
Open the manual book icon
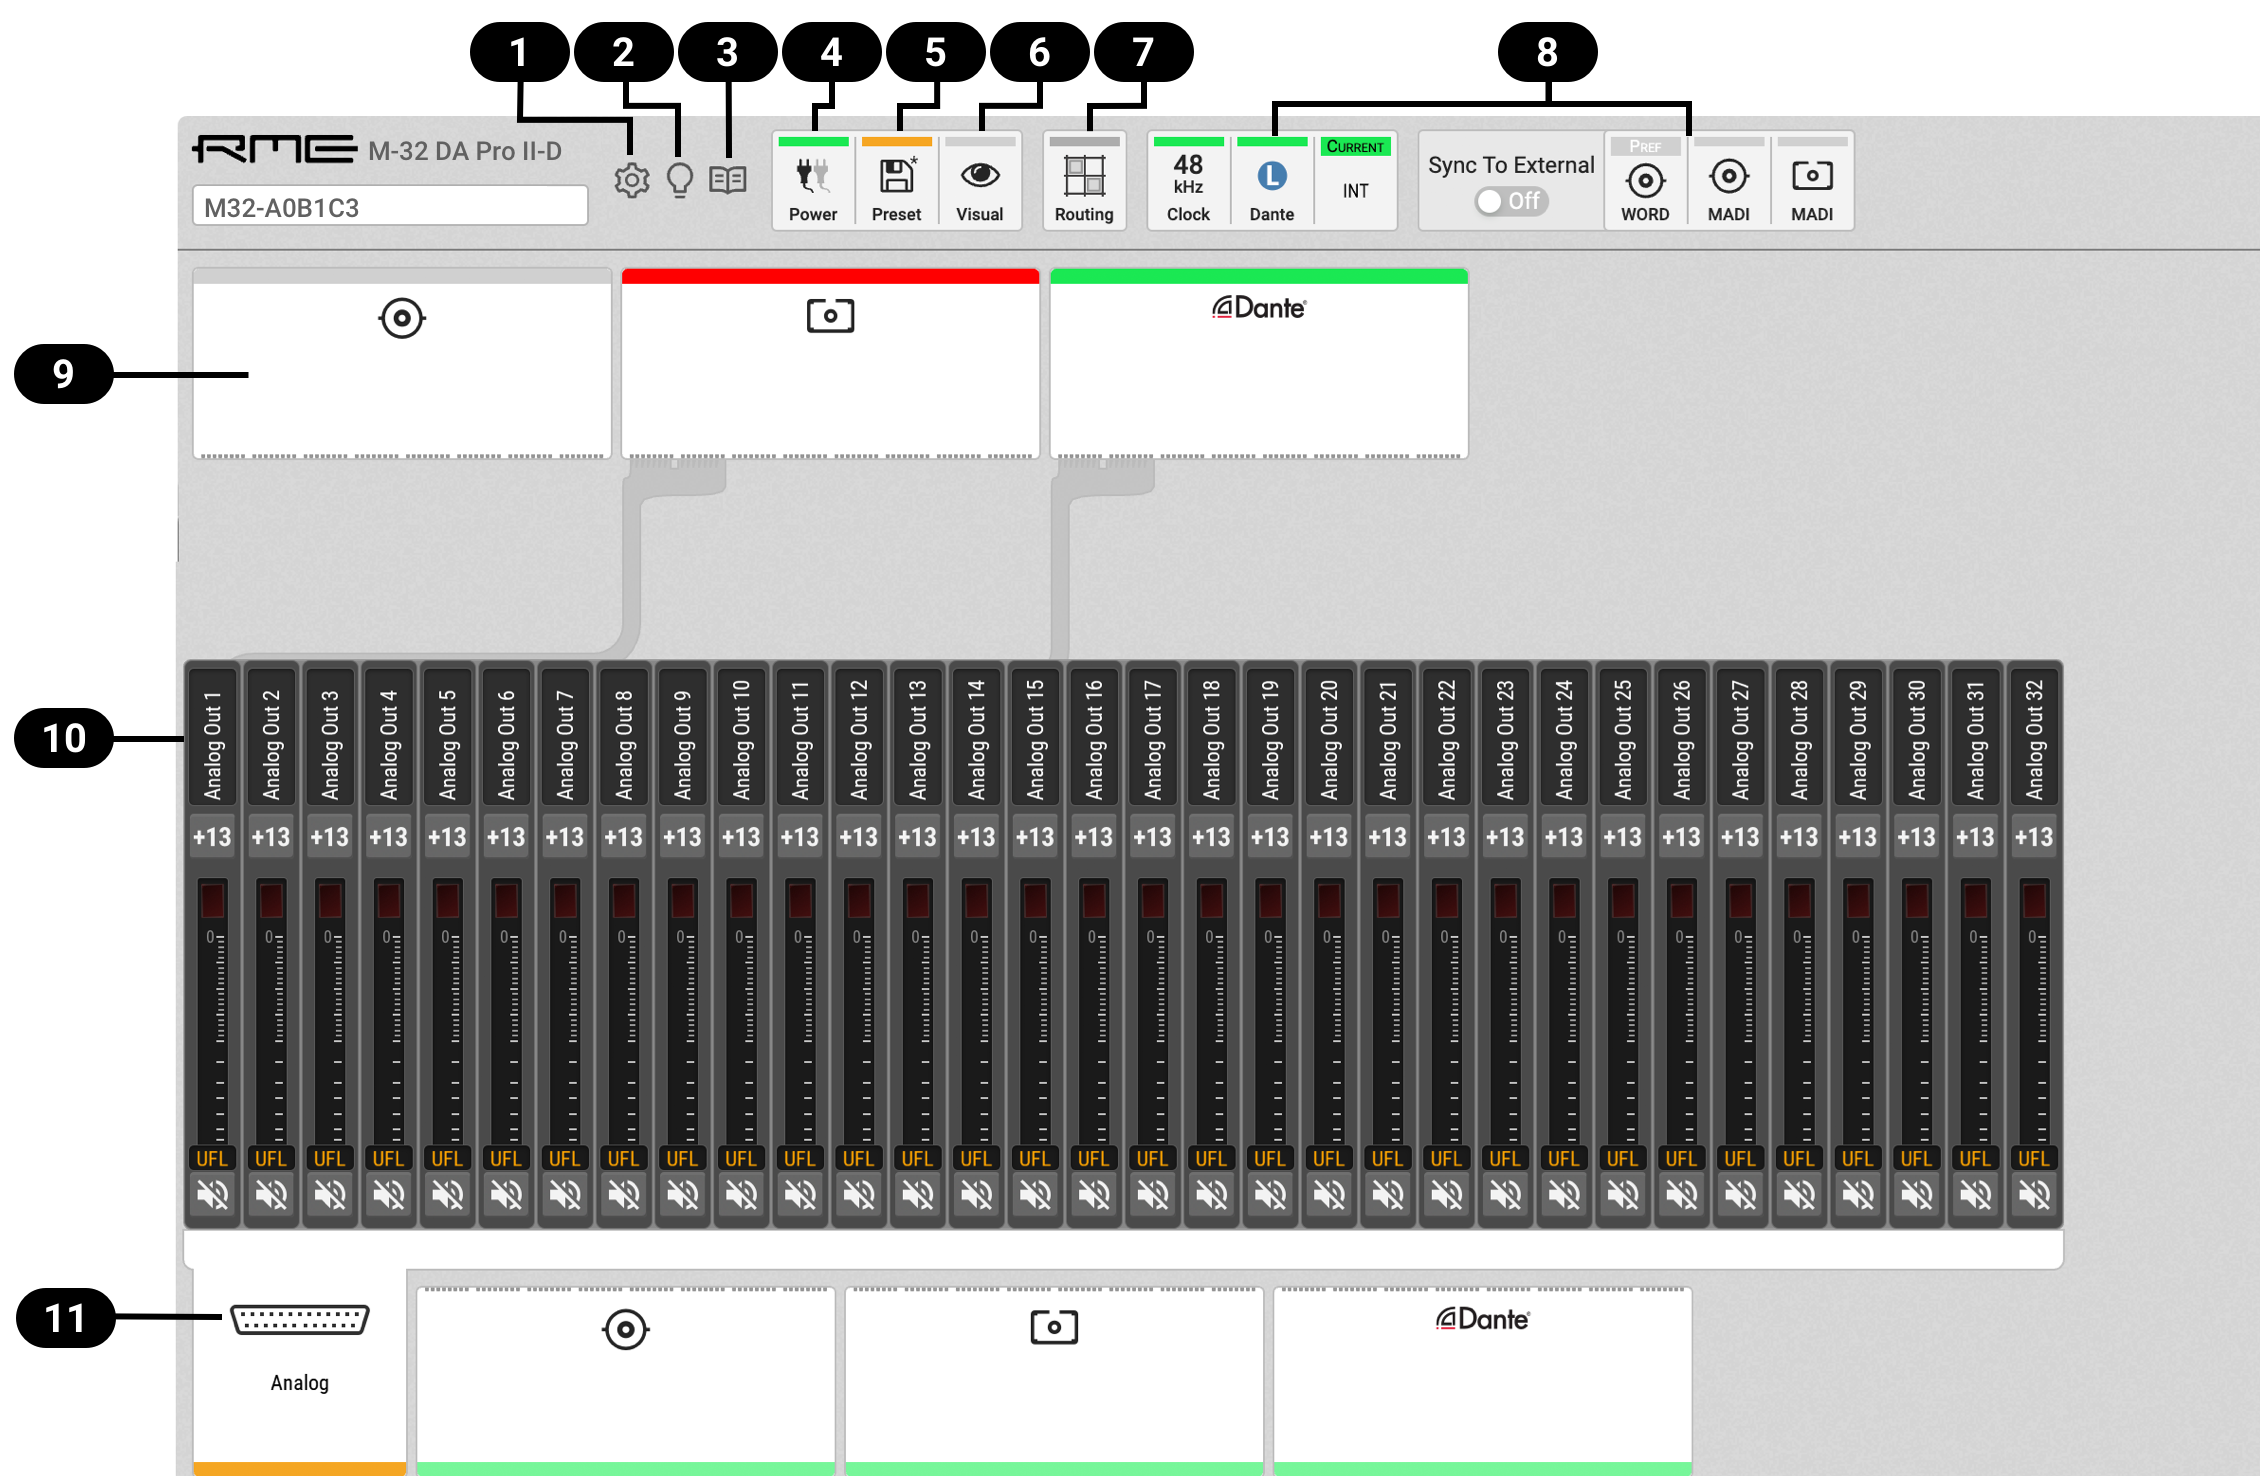tap(728, 180)
